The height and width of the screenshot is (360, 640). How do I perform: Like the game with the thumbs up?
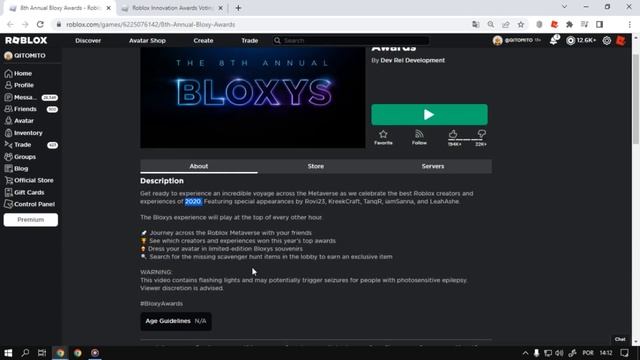pyautogui.click(x=453, y=134)
